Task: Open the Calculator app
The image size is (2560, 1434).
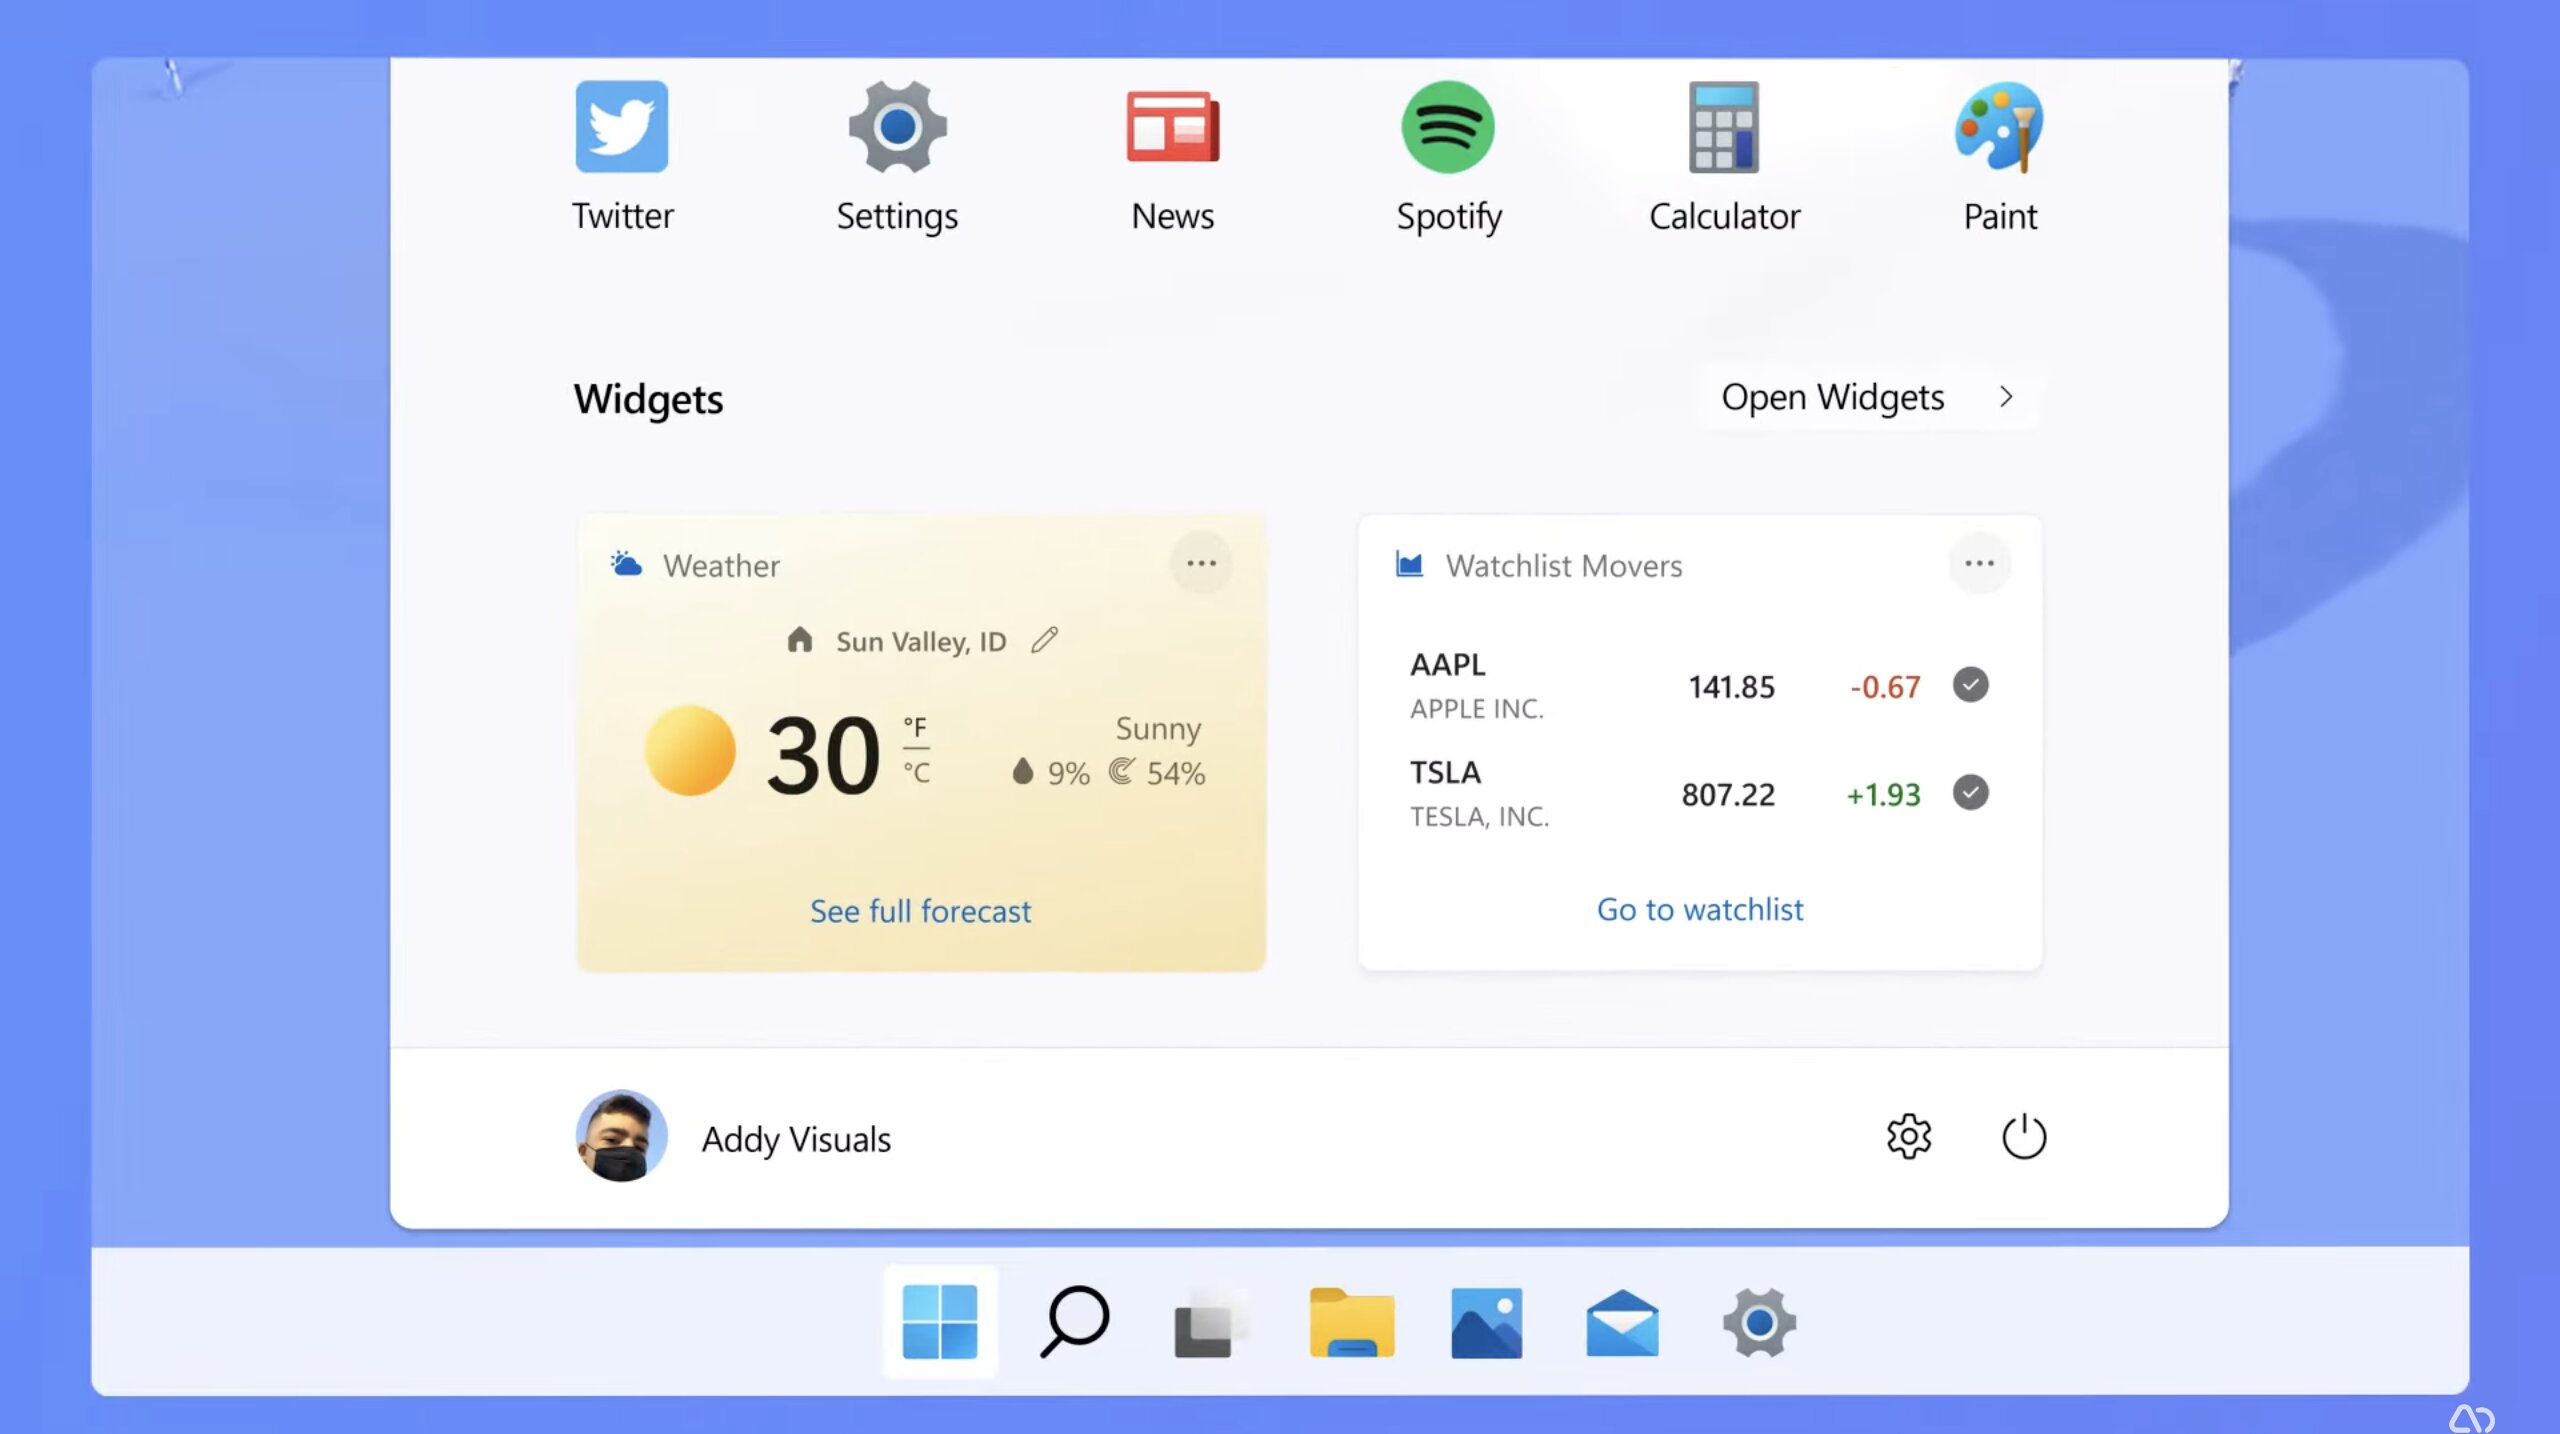Action: pyautogui.click(x=1724, y=127)
